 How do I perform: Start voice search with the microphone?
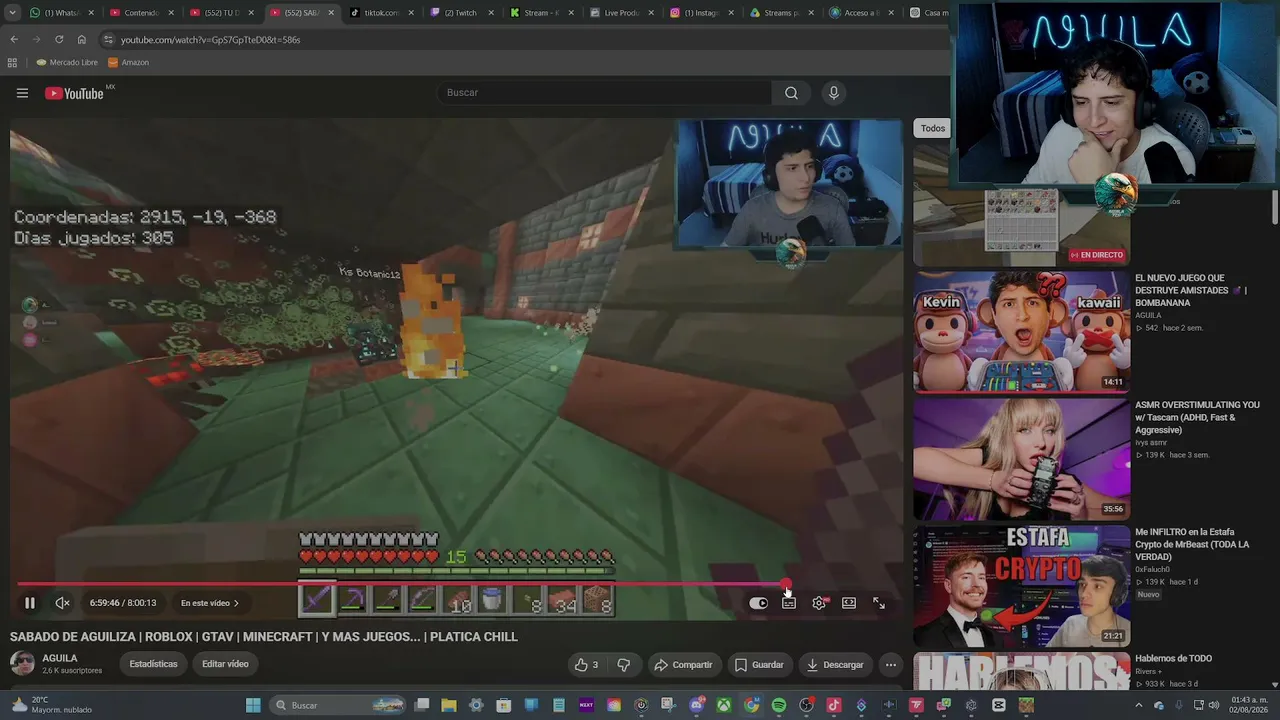click(834, 93)
